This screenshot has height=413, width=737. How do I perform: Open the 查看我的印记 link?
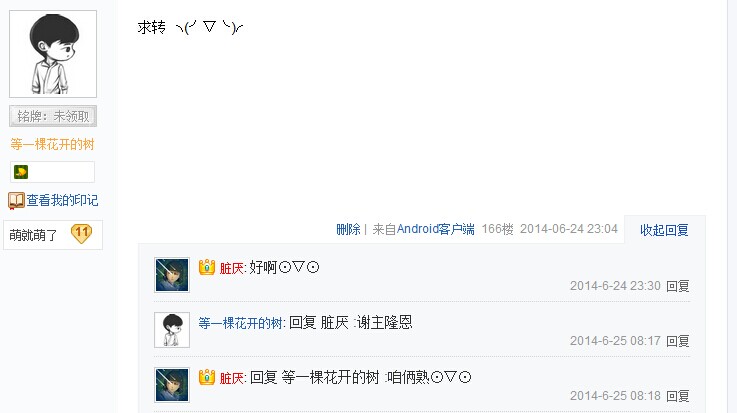pyautogui.click(x=62, y=201)
